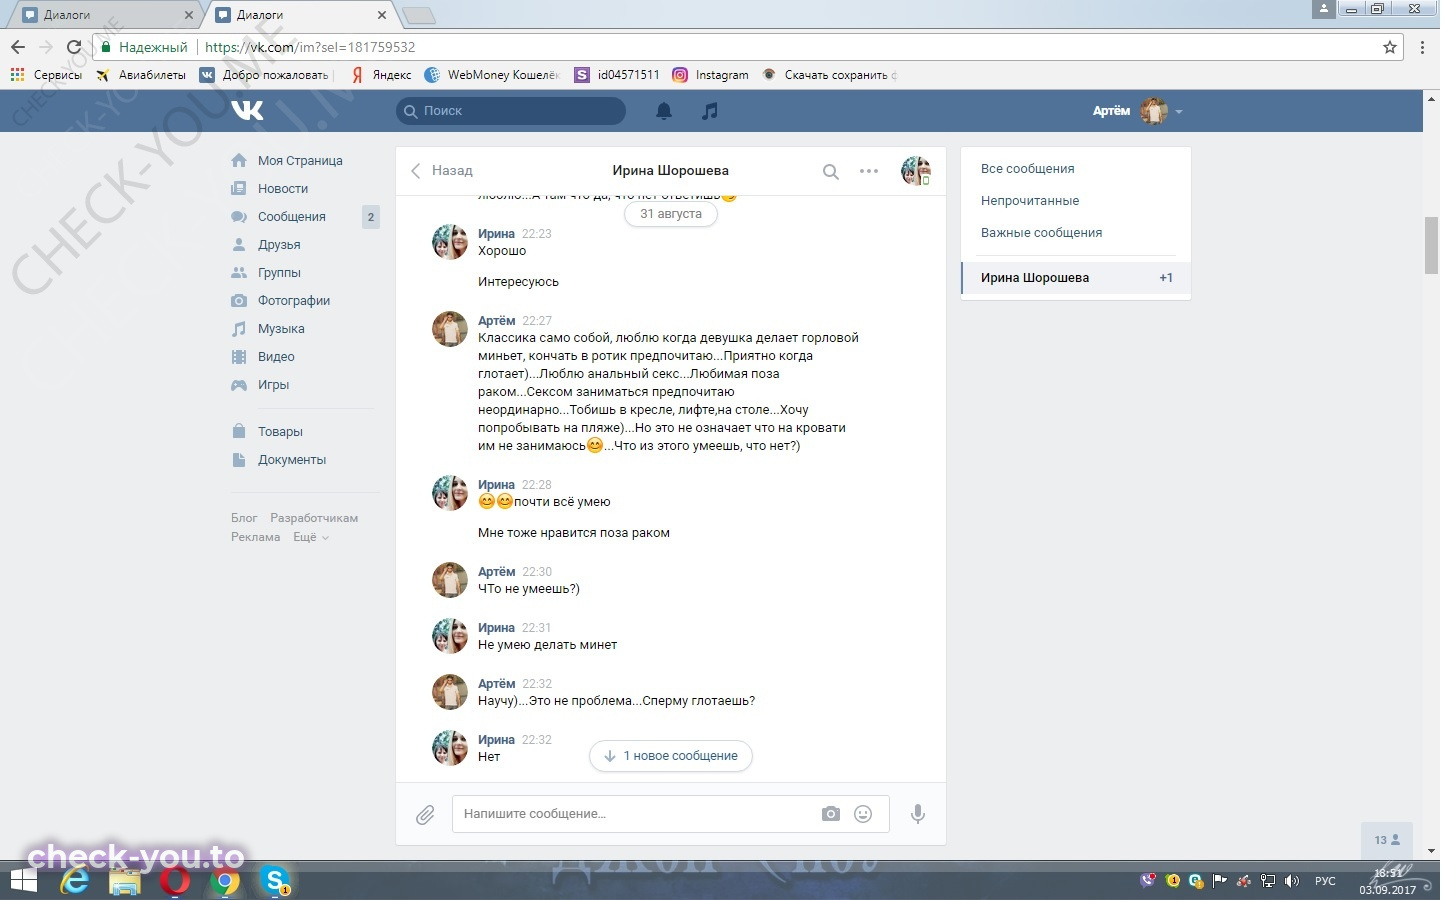Click the VK logo in header
Image resolution: width=1444 pixels, height=900 pixels.
pyautogui.click(x=247, y=110)
